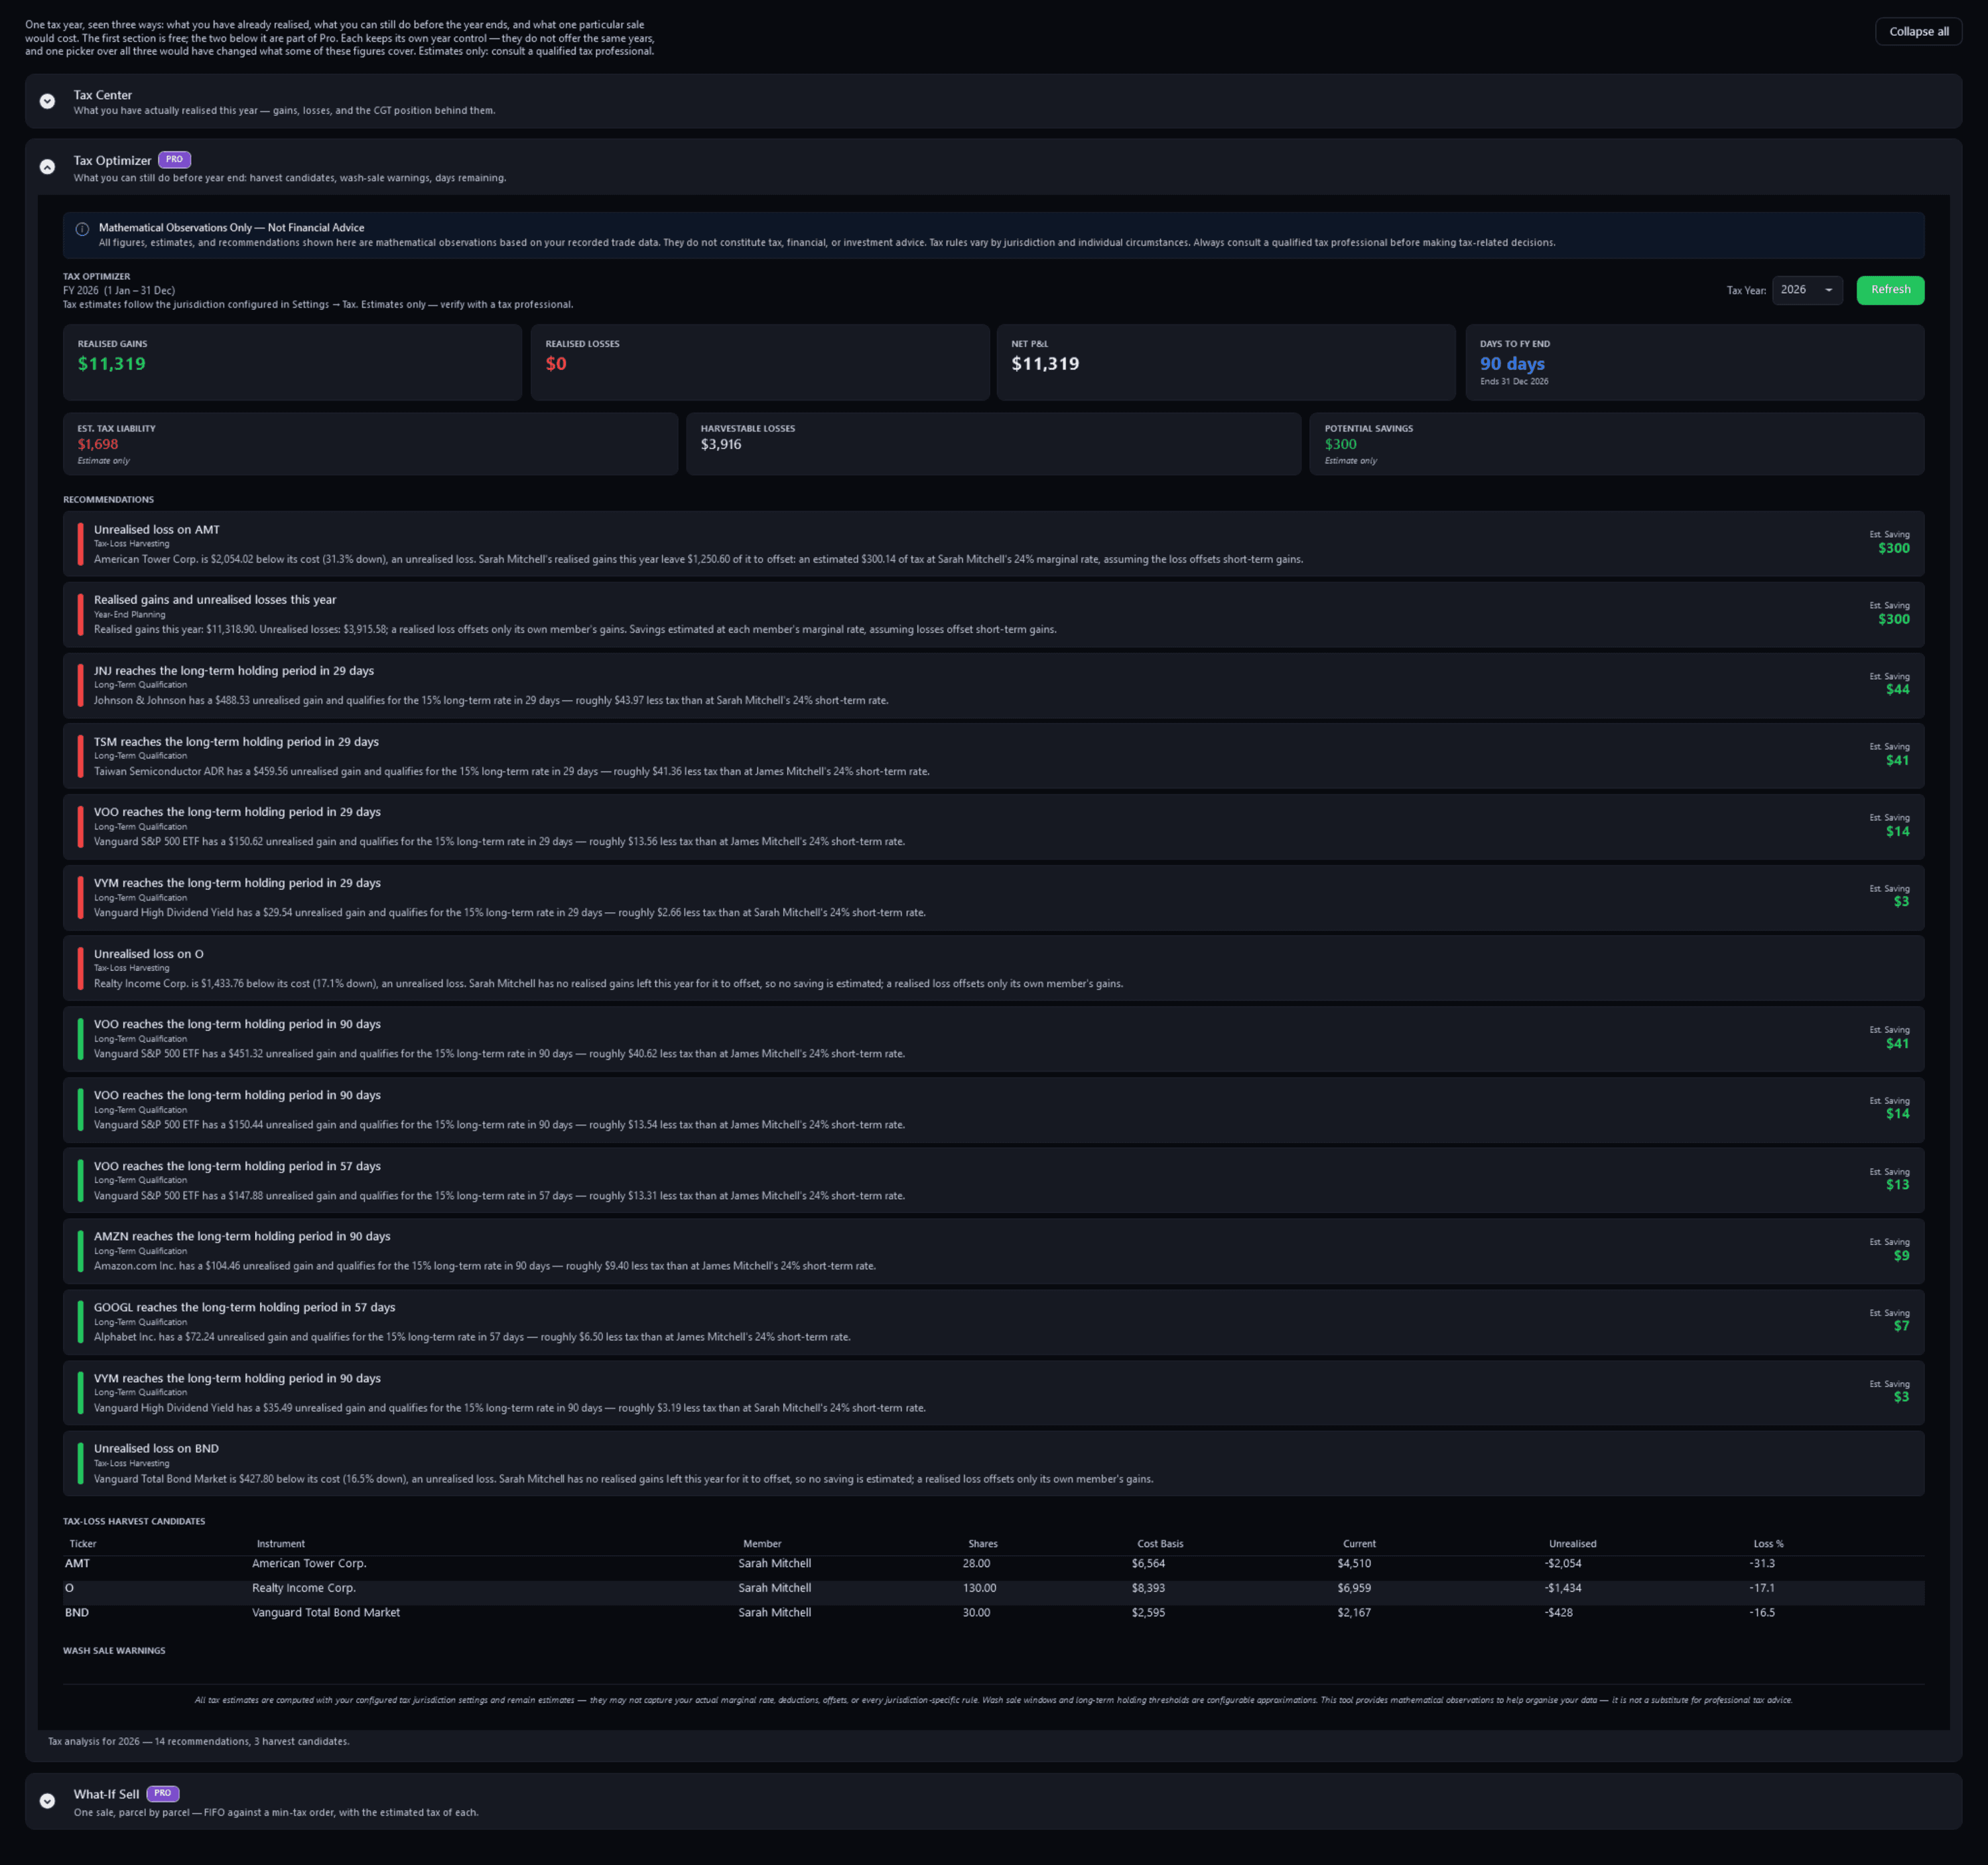Click the Realised Losses $0 card
Screen dimensions: 1988x1865
pyautogui.click(x=759, y=362)
